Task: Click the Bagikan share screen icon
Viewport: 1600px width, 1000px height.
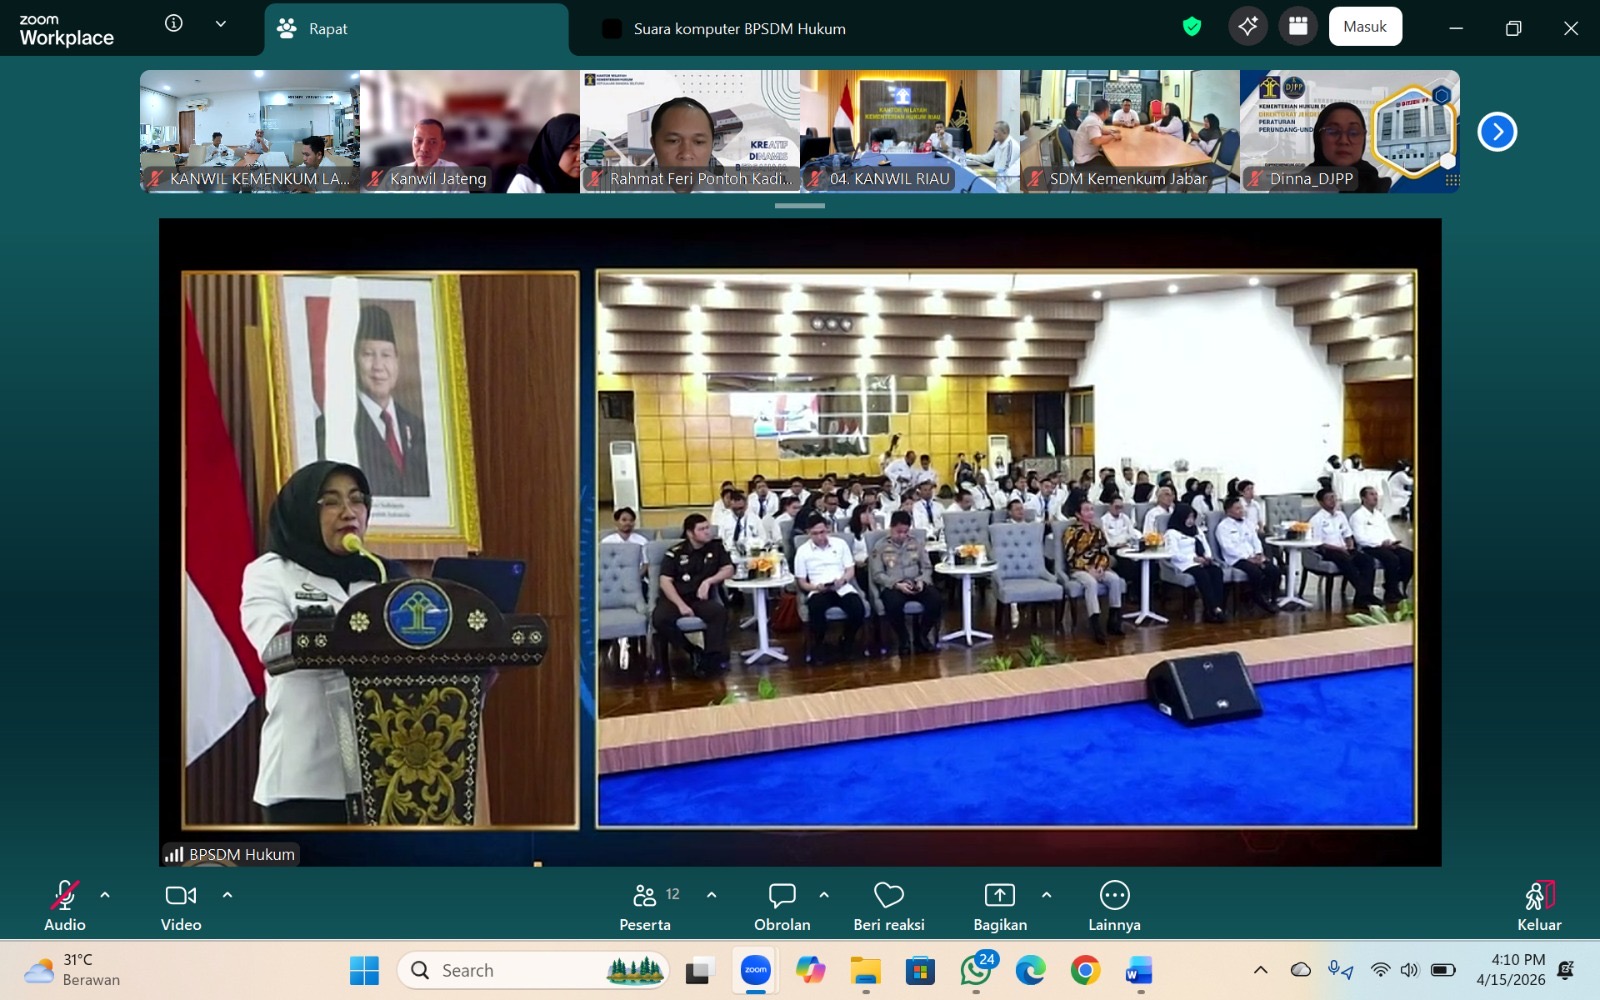Action: point(999,905)
